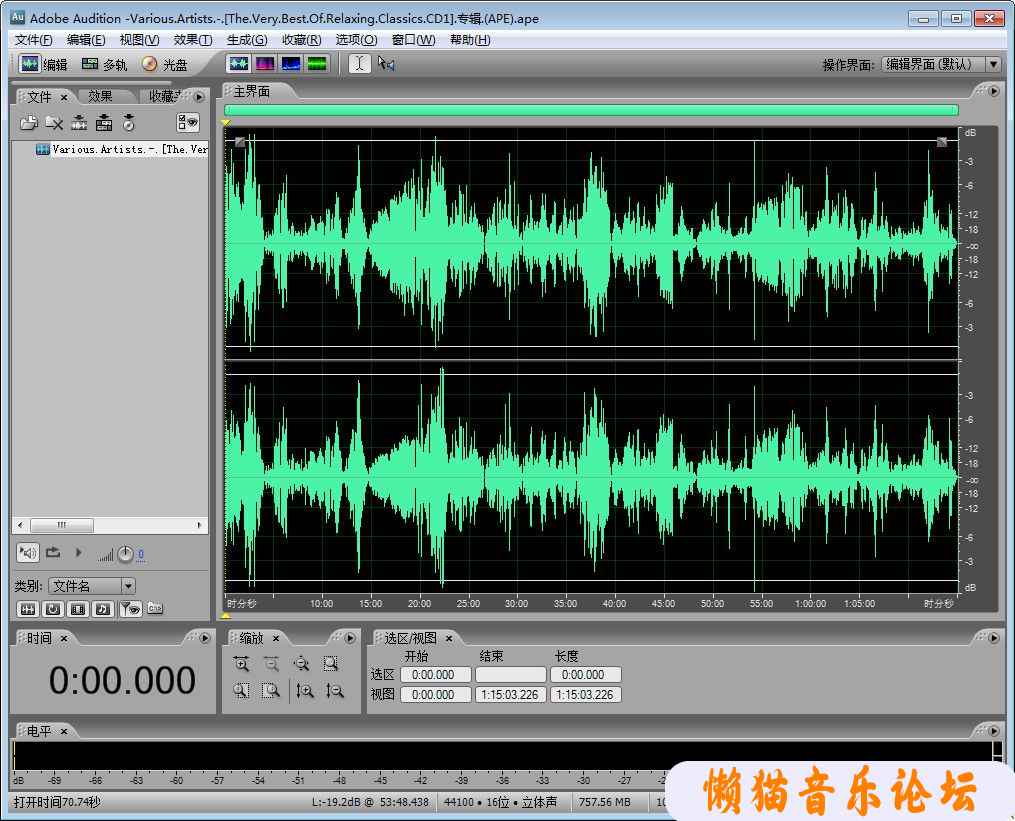The image size is (1015, 821).
Task: Click the 编辑 edit view button
Action: pyautogui.click(x=44, y=64)
